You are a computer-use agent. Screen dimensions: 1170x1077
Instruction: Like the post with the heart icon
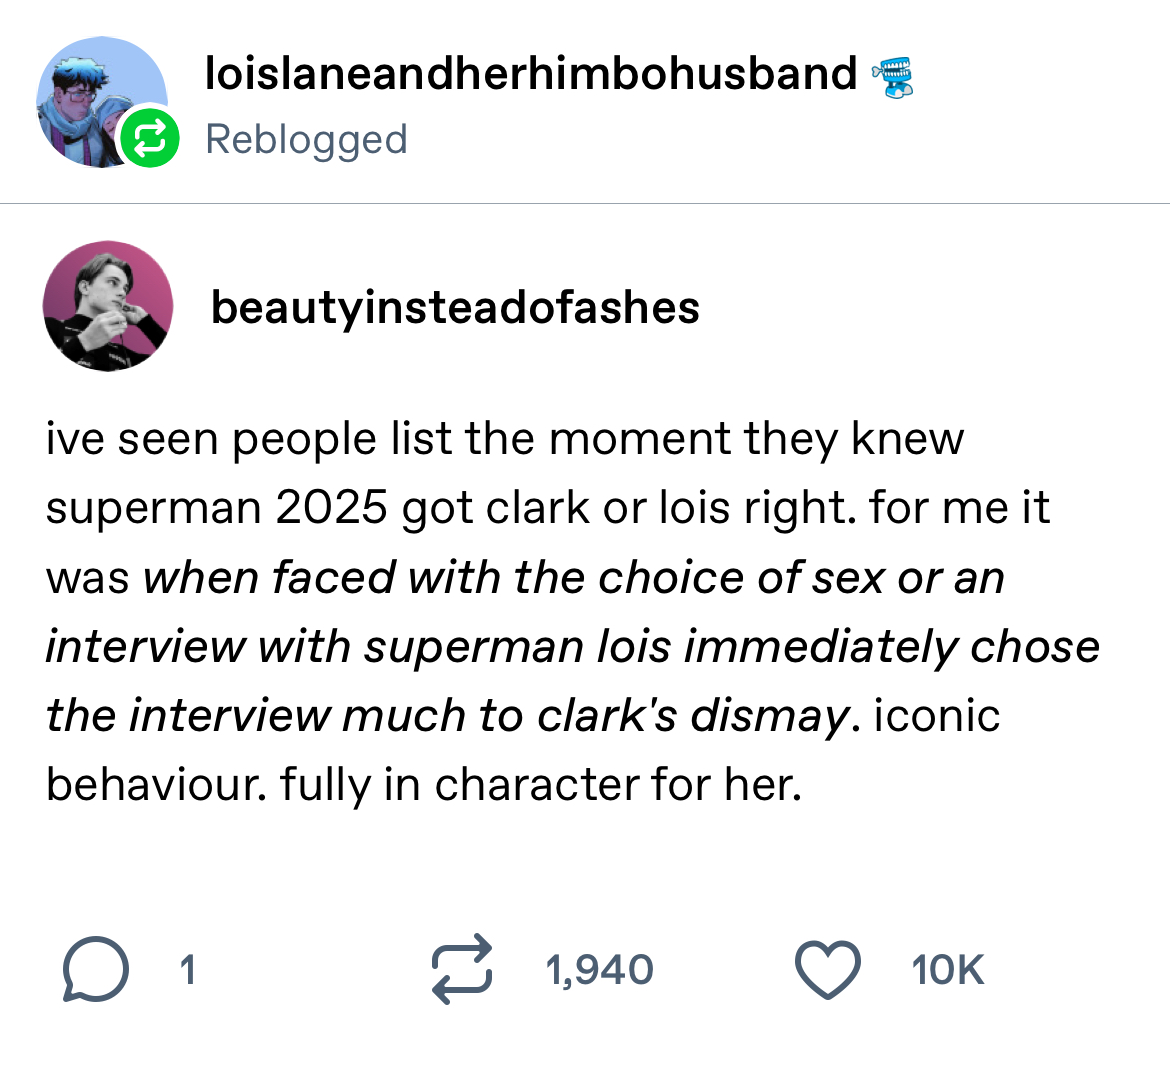(x=827, y=969)
